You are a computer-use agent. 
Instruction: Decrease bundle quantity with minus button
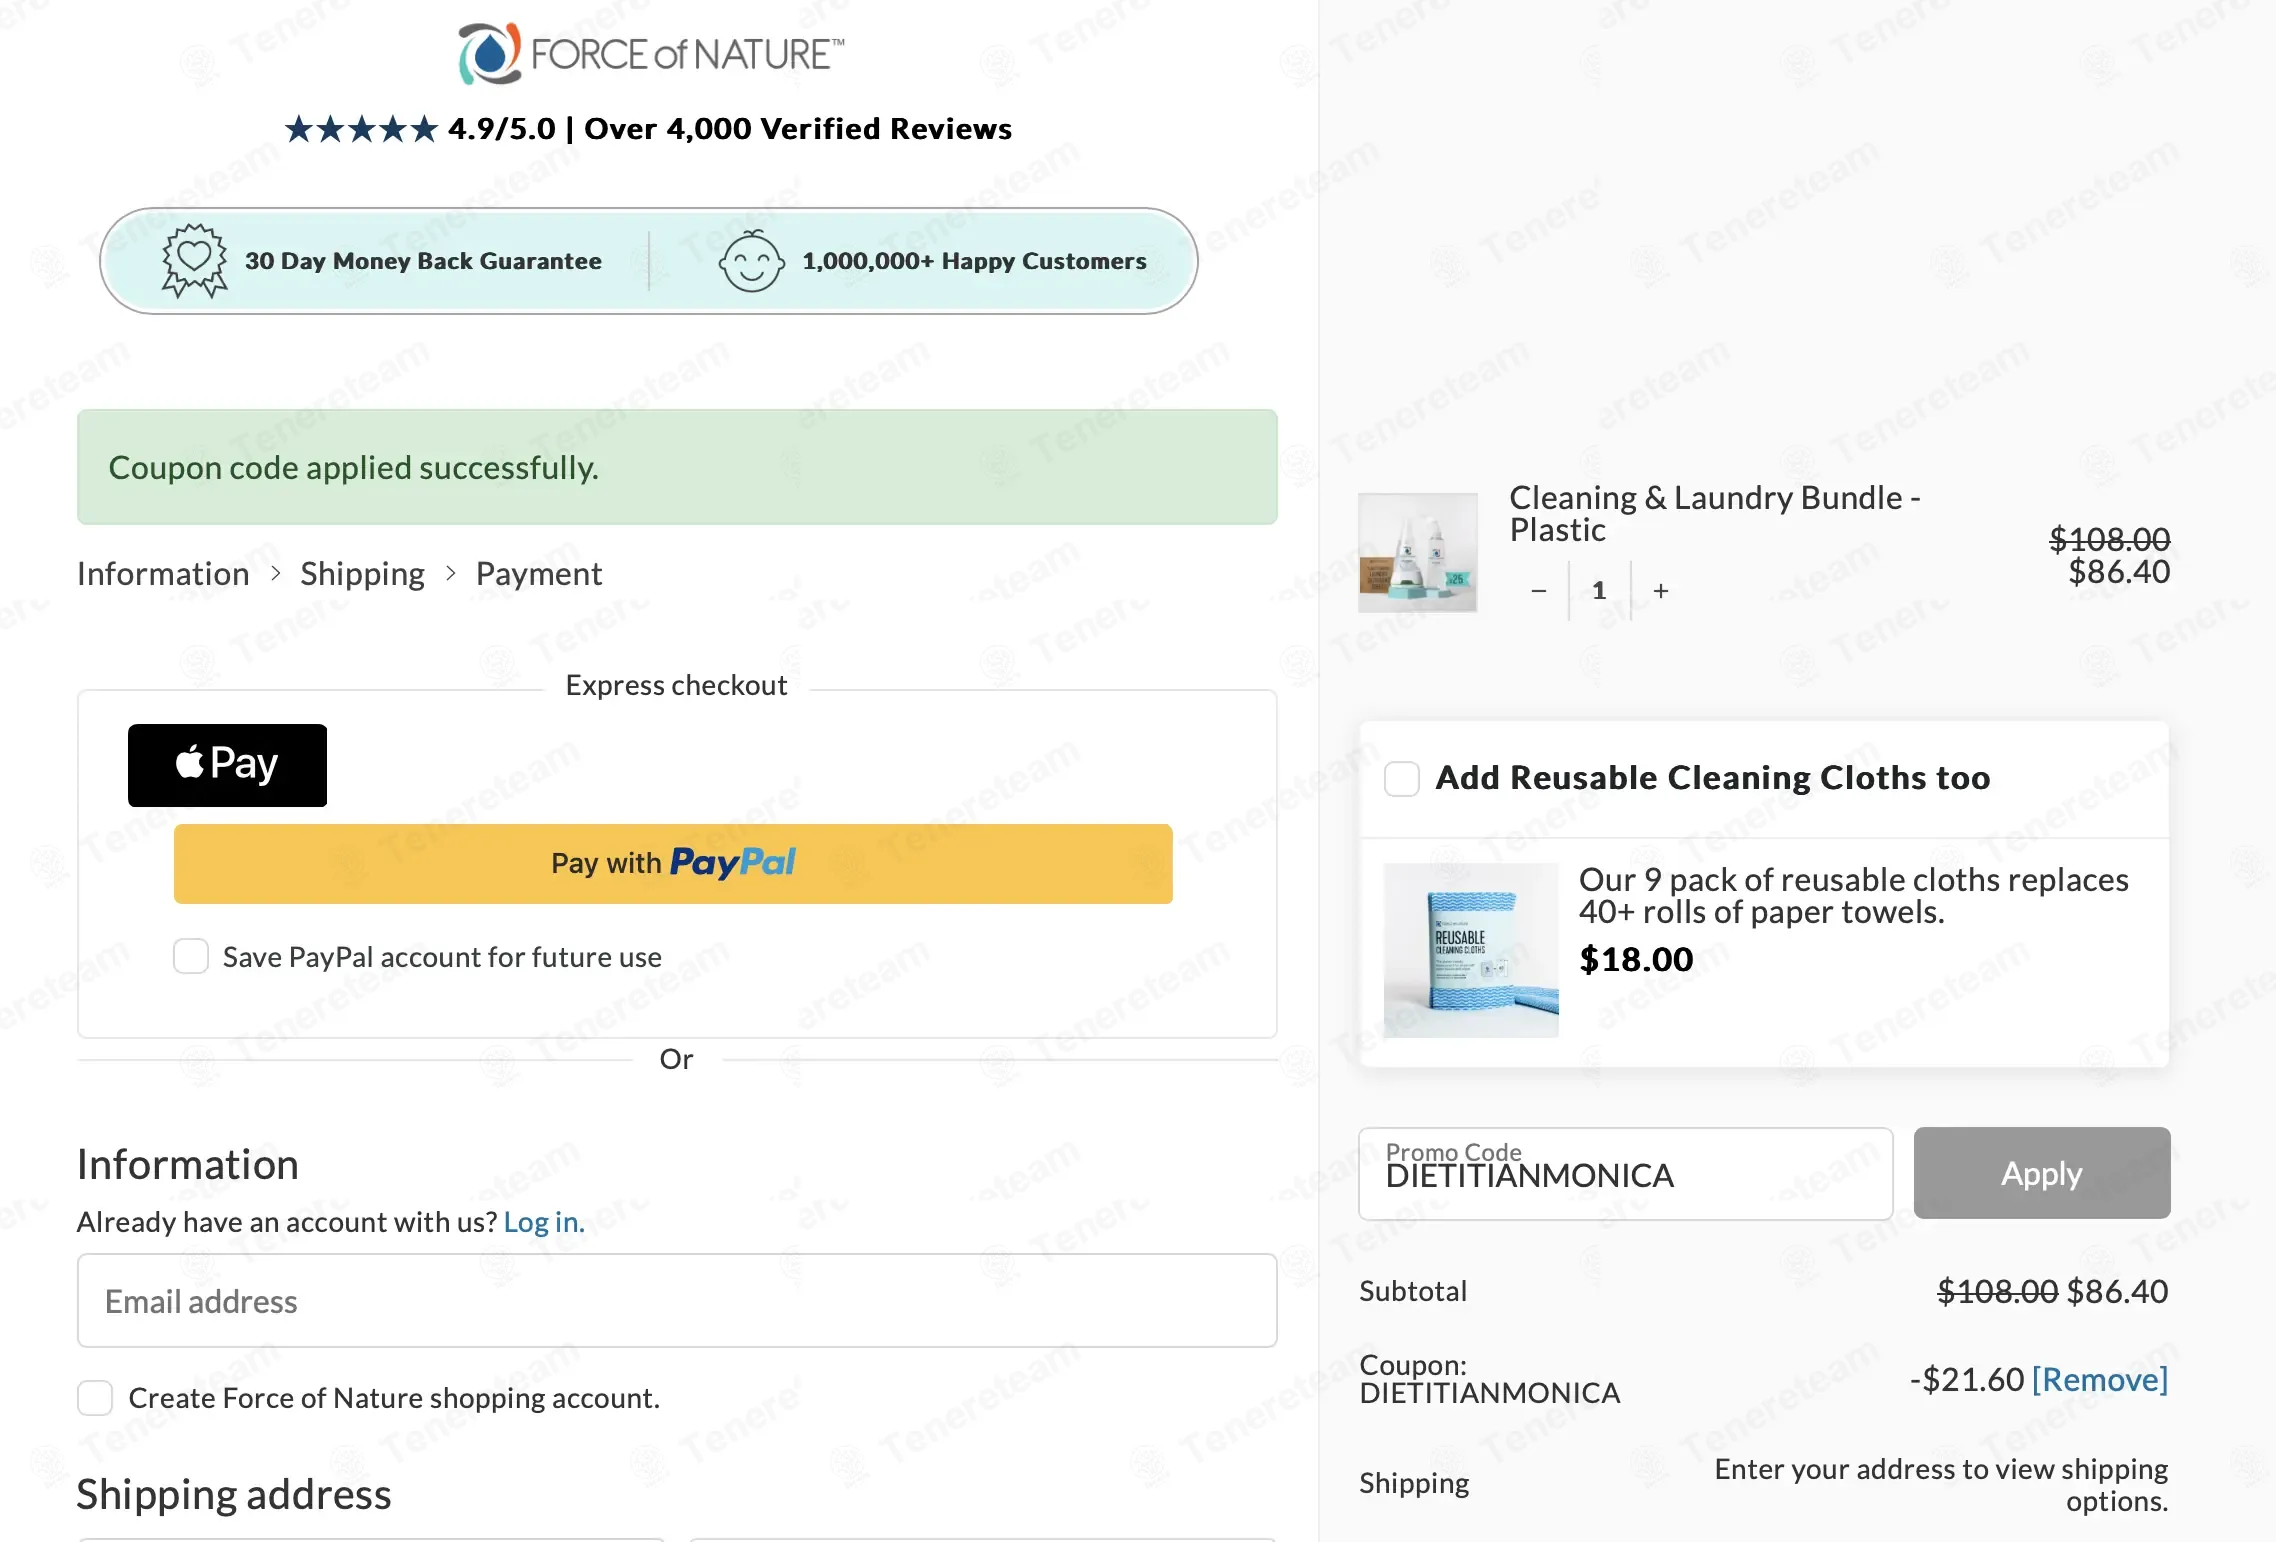(x=1539, y=591)
